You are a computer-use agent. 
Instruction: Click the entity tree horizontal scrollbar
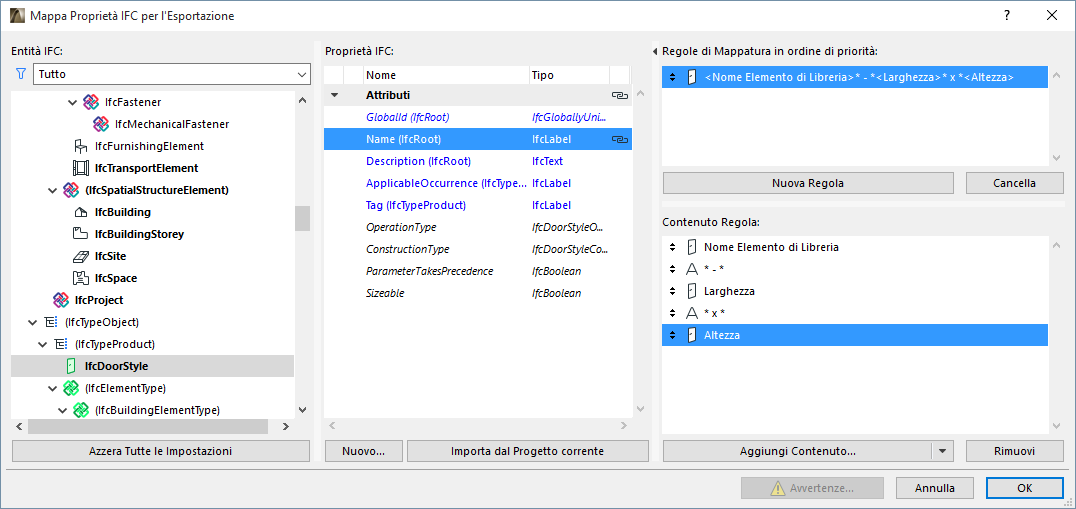point(148,427)
